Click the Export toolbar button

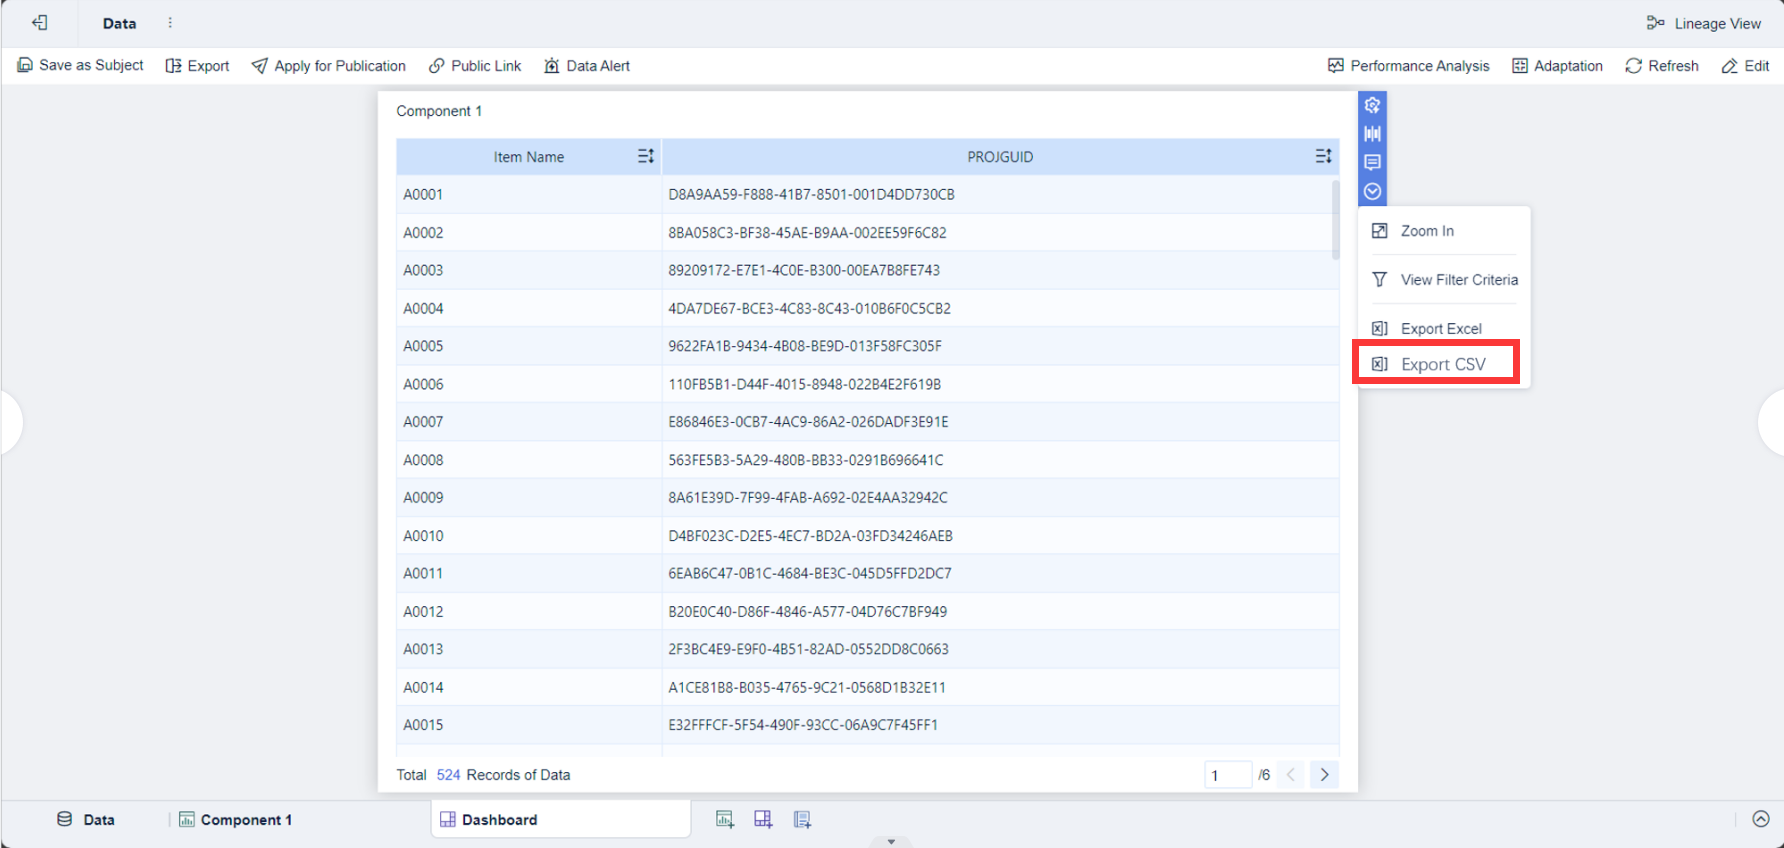click(197, 65)
